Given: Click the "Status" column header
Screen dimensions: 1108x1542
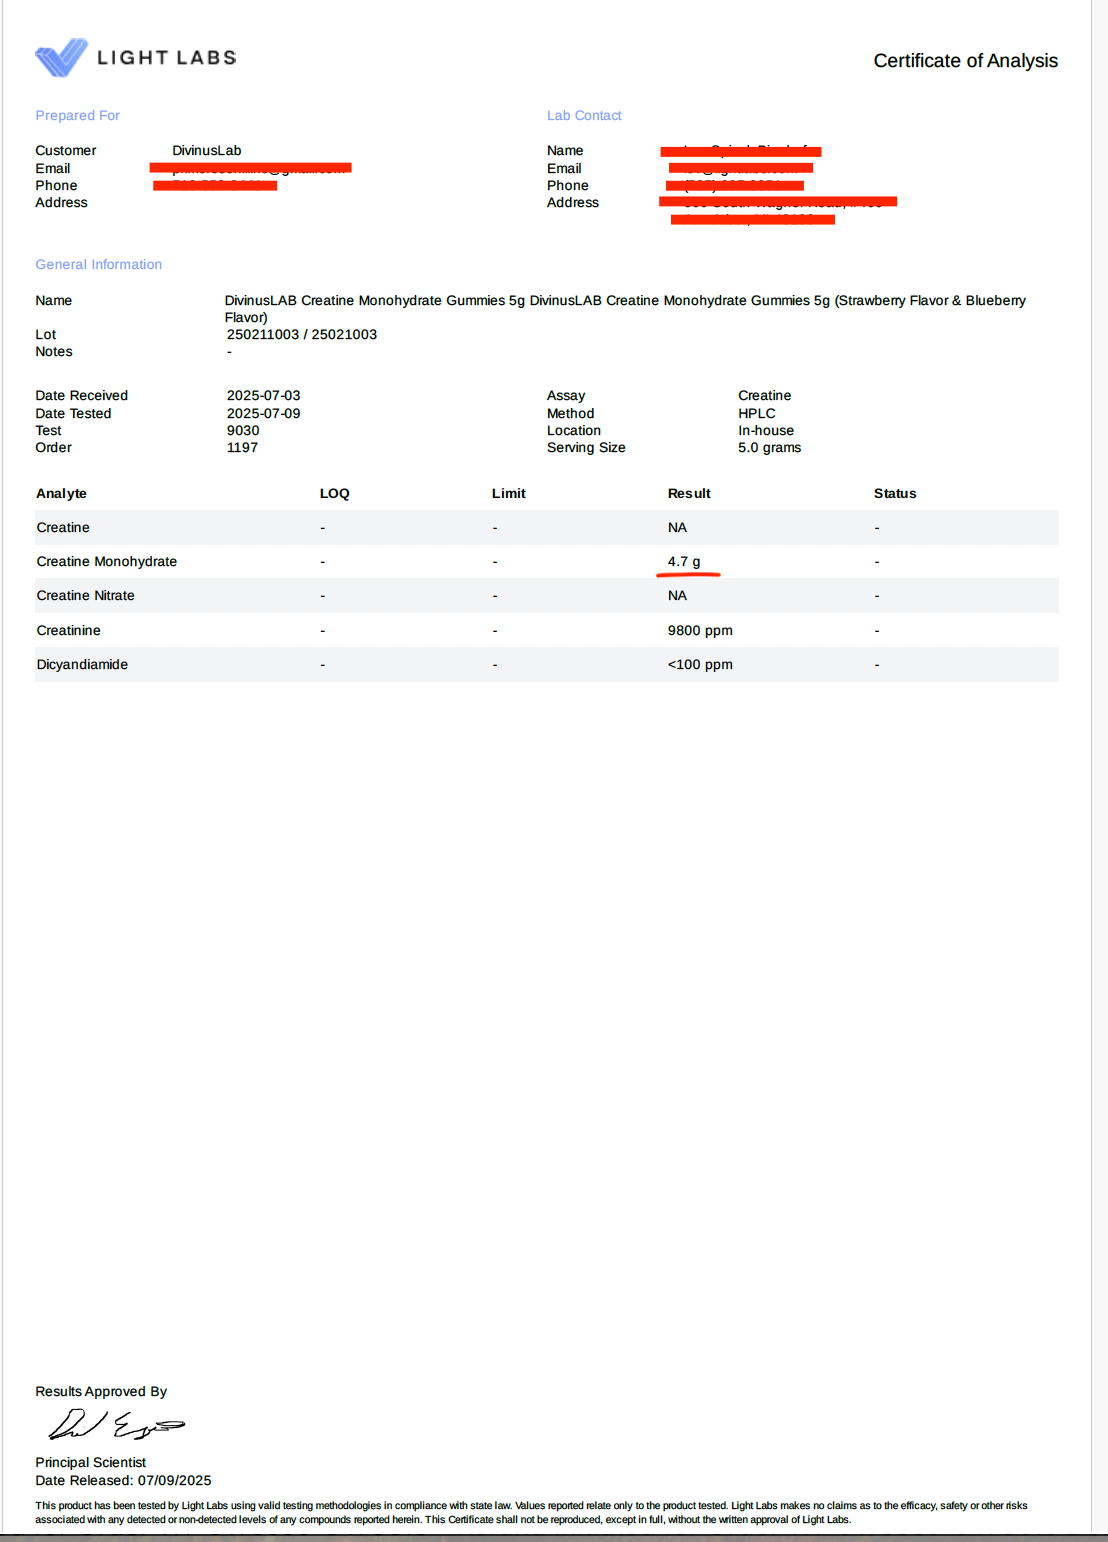Looking at the screenshot, I should tap(894, 494).
